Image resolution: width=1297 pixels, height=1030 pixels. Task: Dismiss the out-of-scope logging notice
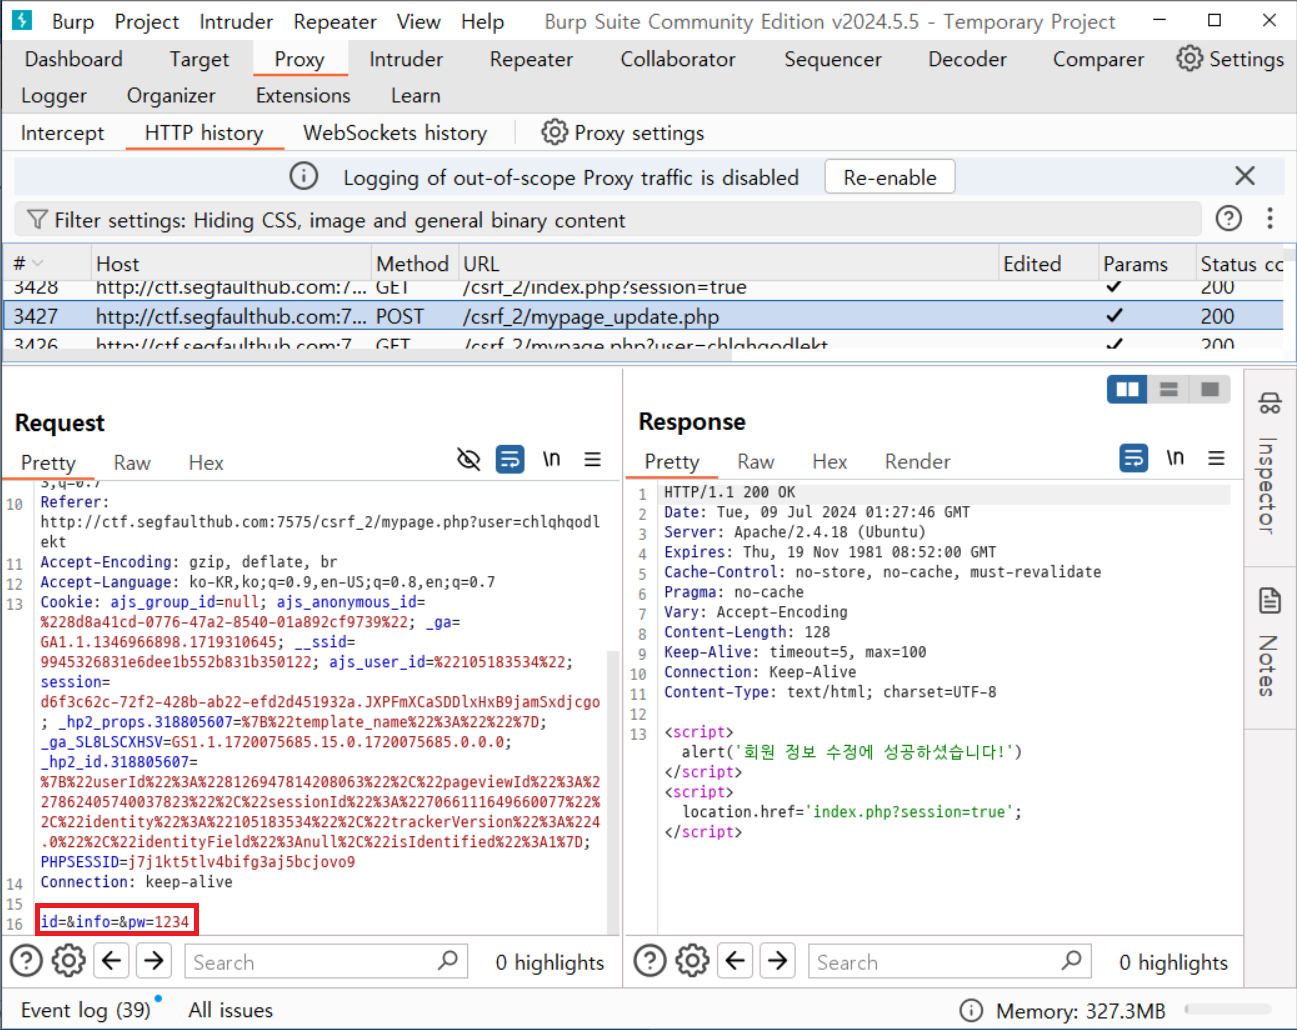(x=1245, y=176)
